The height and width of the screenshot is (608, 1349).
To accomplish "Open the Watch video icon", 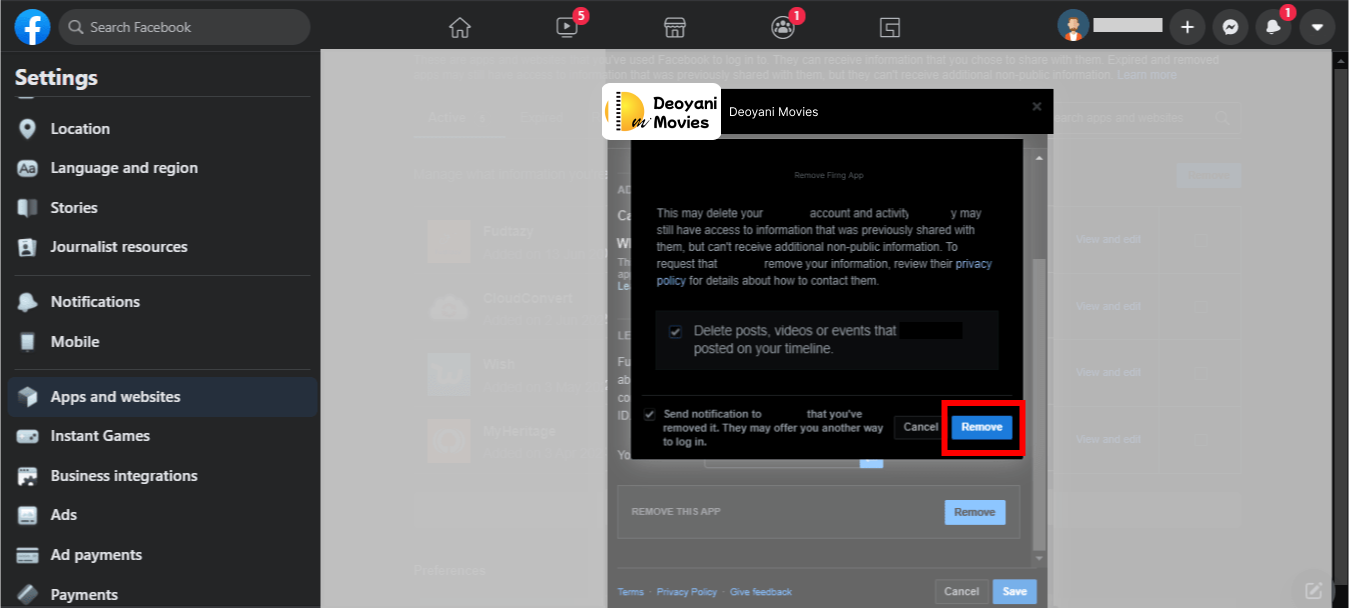I will coord(567,27).
